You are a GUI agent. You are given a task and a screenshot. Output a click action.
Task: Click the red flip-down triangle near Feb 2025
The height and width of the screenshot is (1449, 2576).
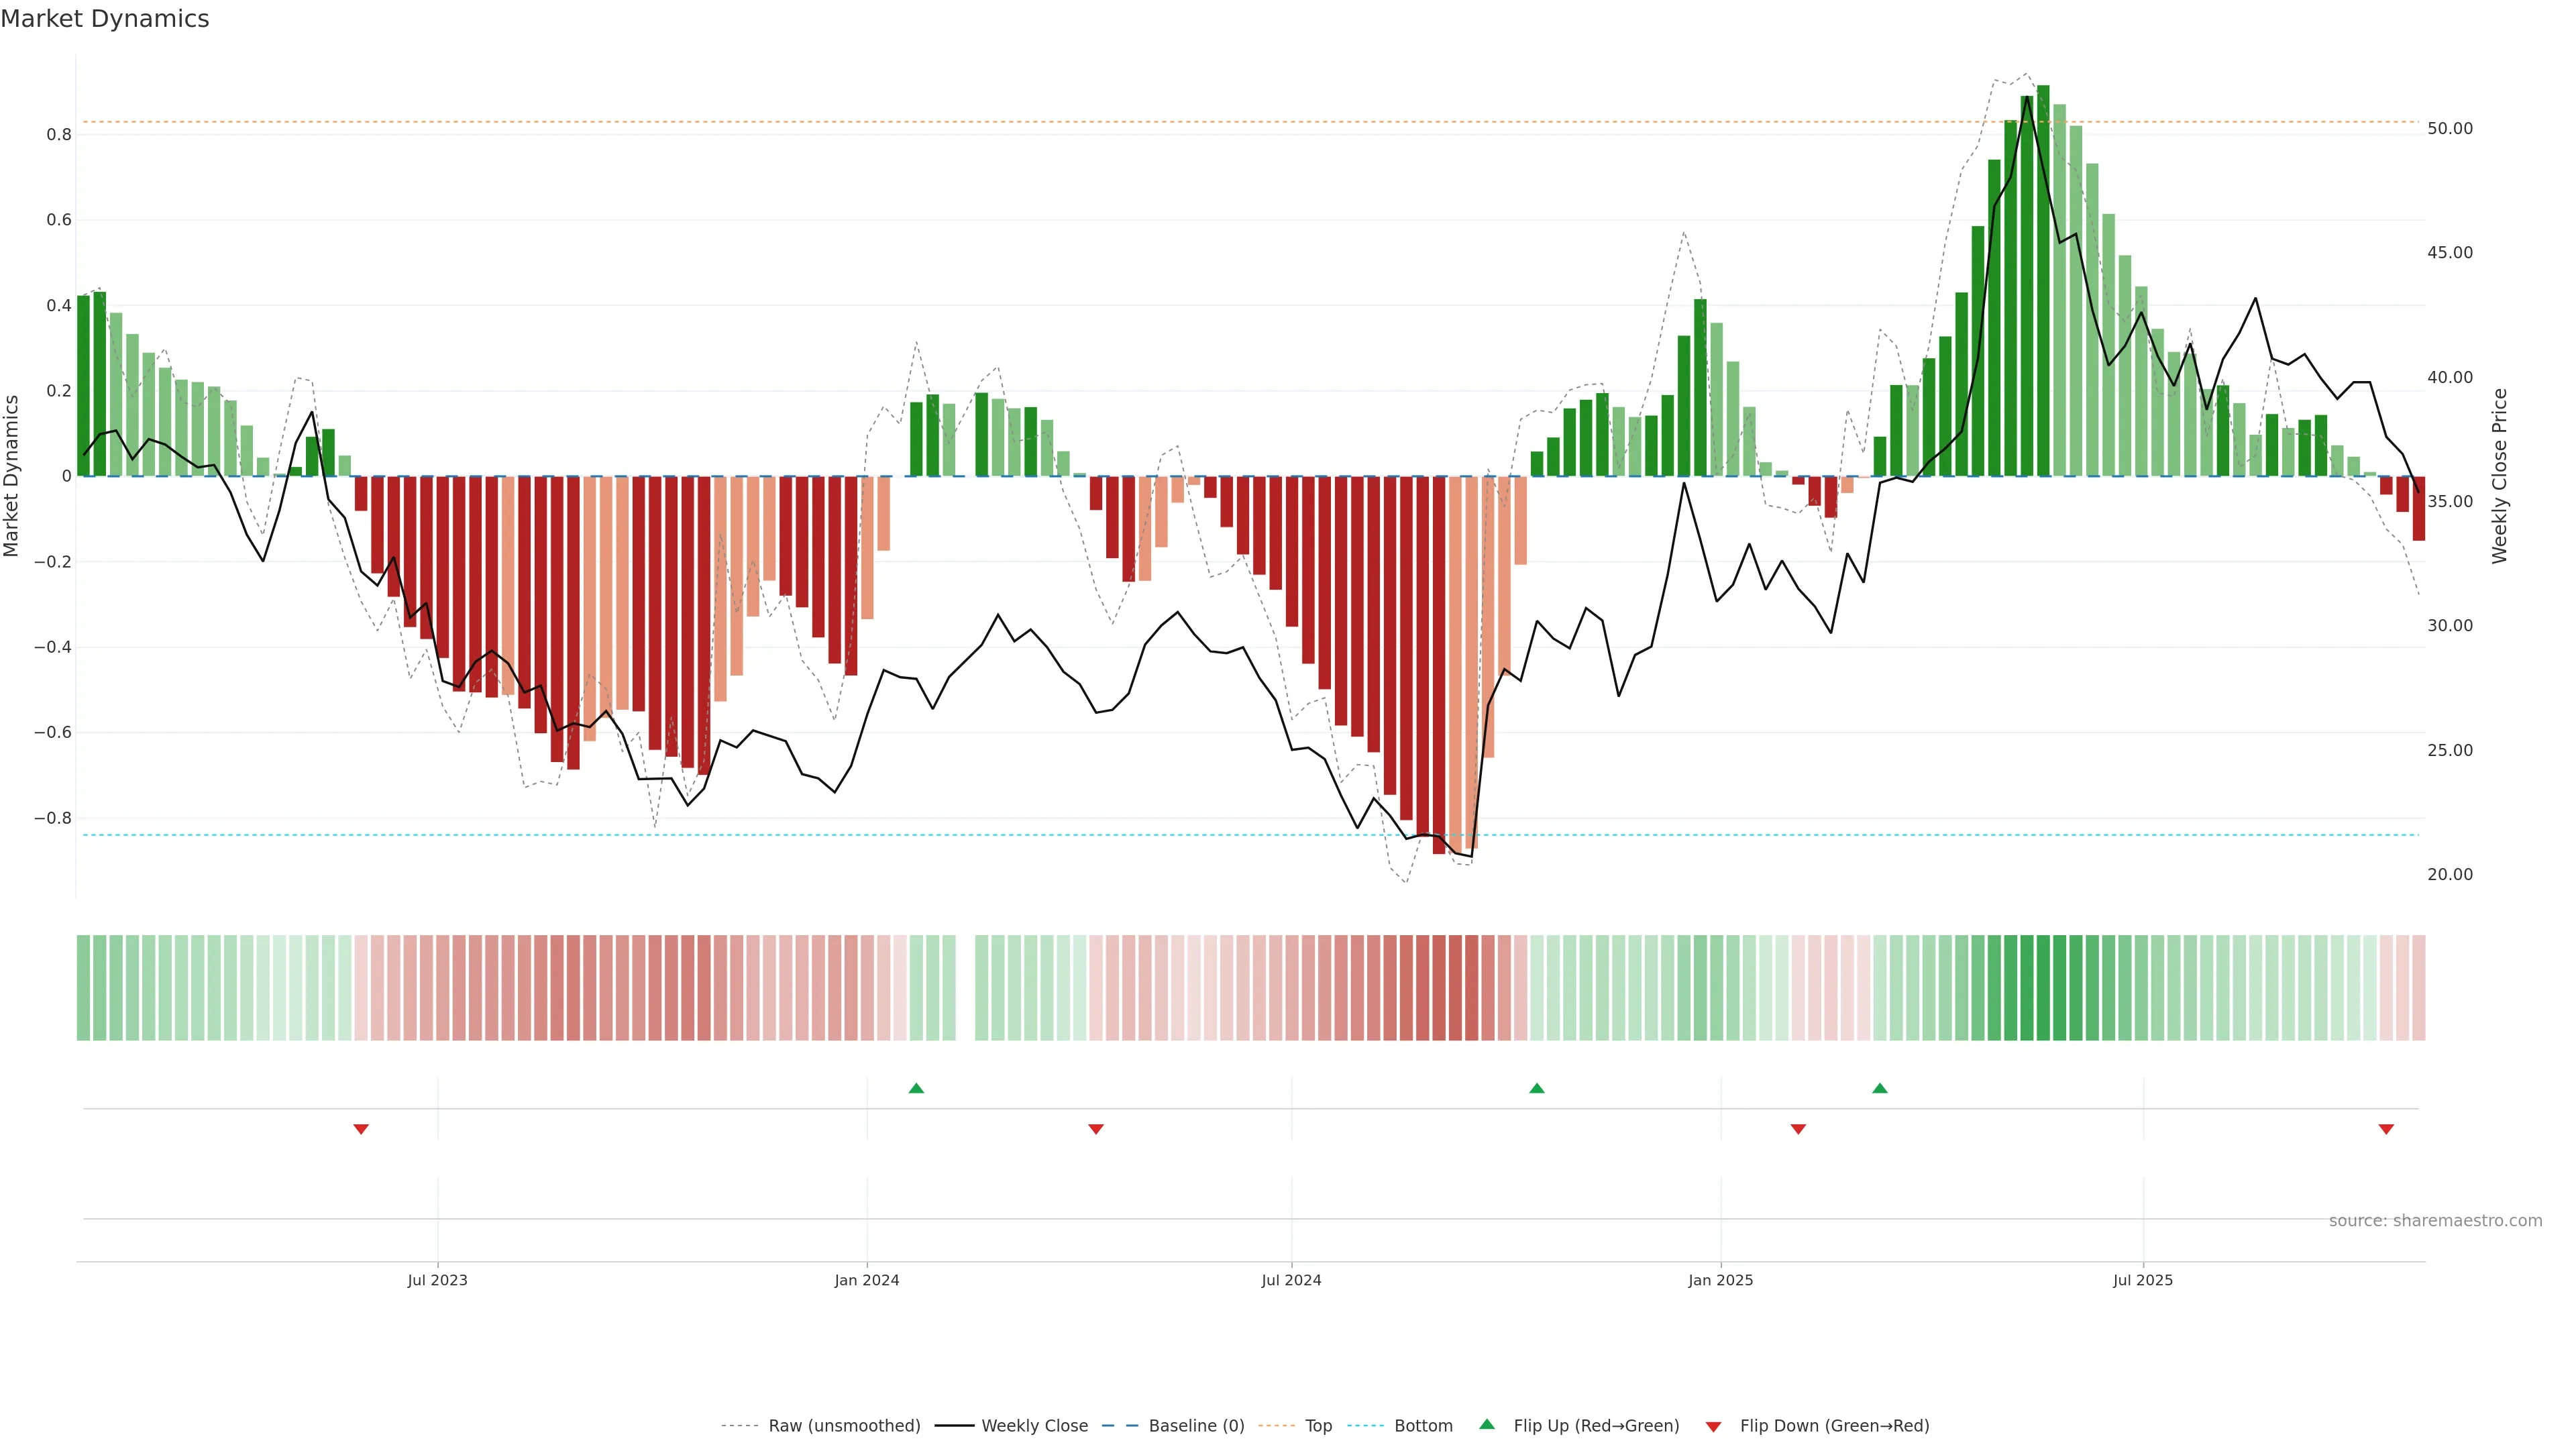(1798, 1129)
